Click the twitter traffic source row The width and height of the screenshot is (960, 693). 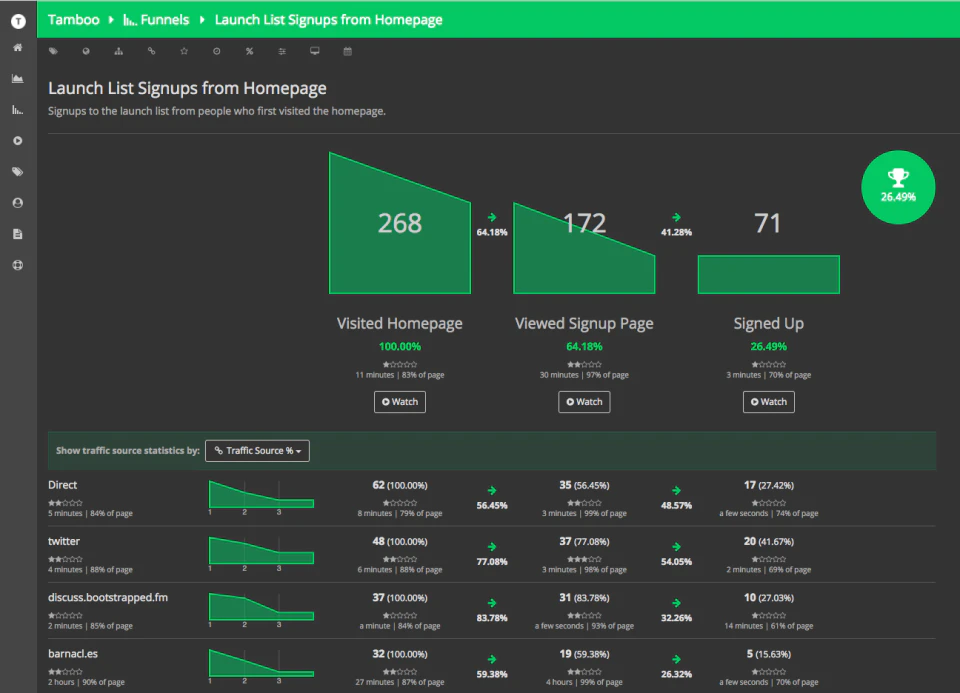pyautogui.click(x=492, y=554)
